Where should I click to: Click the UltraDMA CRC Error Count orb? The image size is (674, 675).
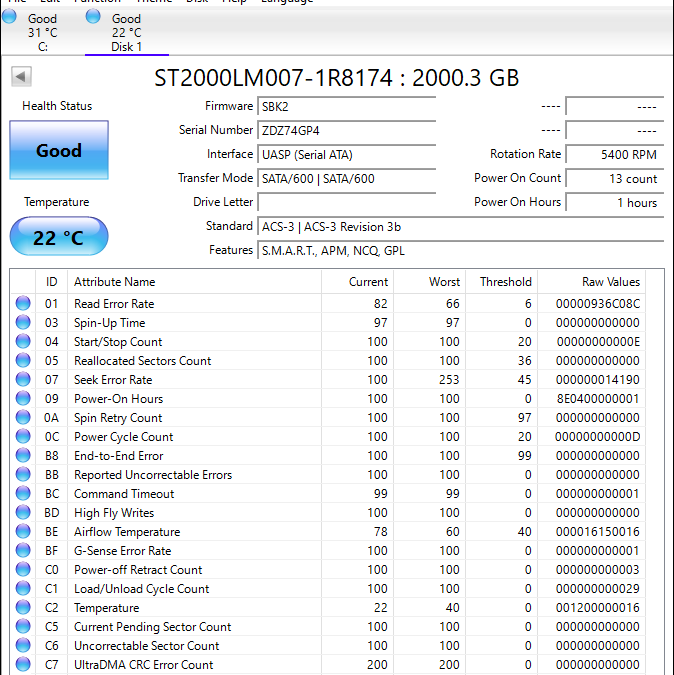click(23, 664)
